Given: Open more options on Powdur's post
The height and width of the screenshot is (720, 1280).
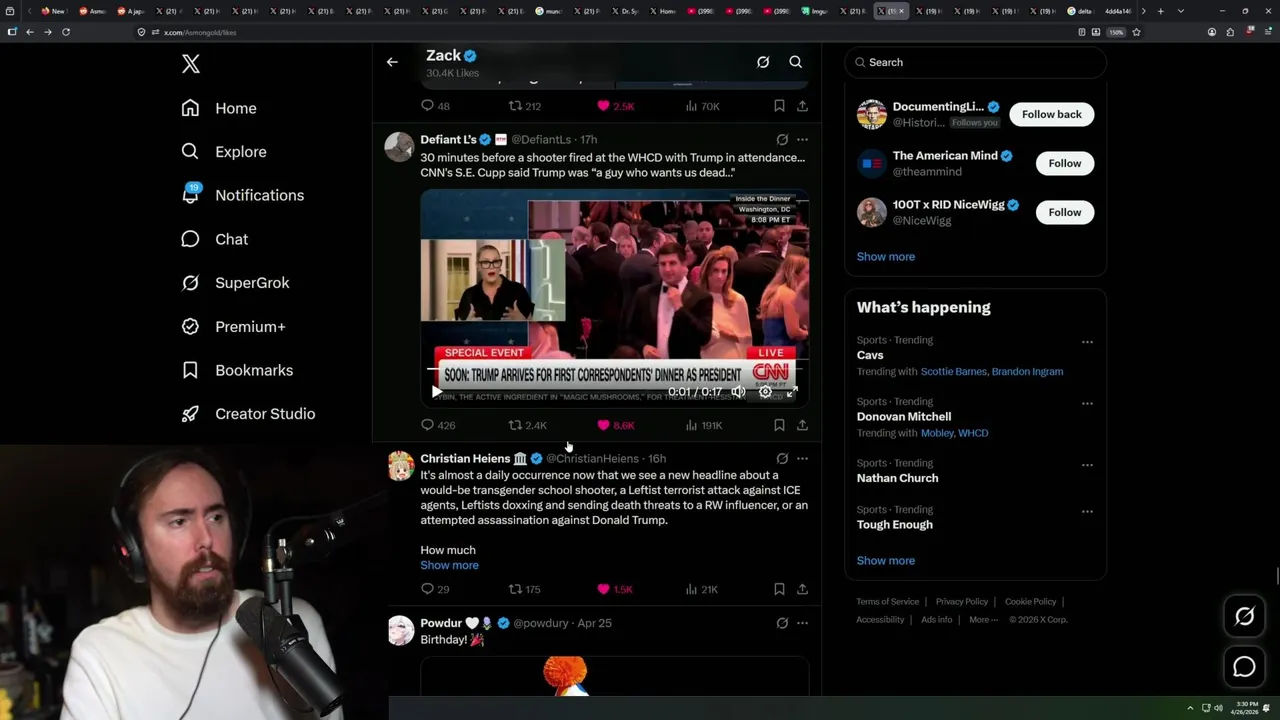Looking at the screenshot, I should (802, 623).
